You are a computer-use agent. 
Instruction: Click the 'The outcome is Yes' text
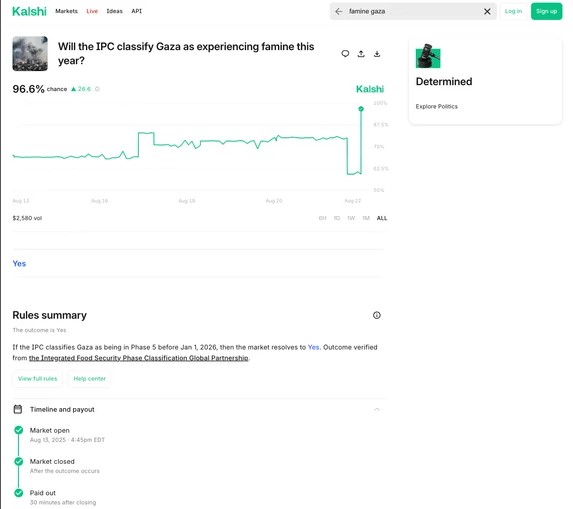39,330
